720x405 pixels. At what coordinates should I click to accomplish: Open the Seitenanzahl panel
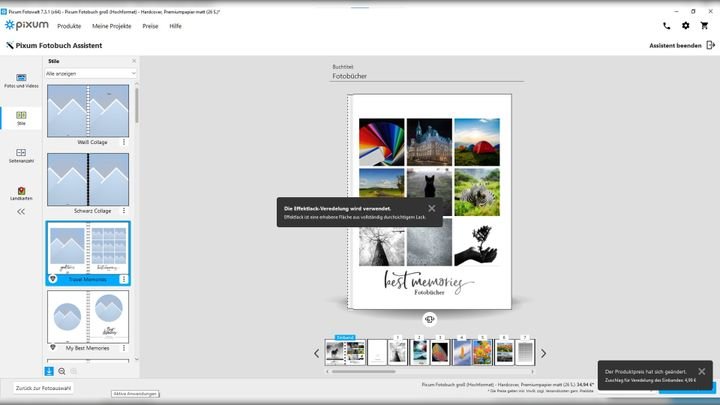pos(21,156)
